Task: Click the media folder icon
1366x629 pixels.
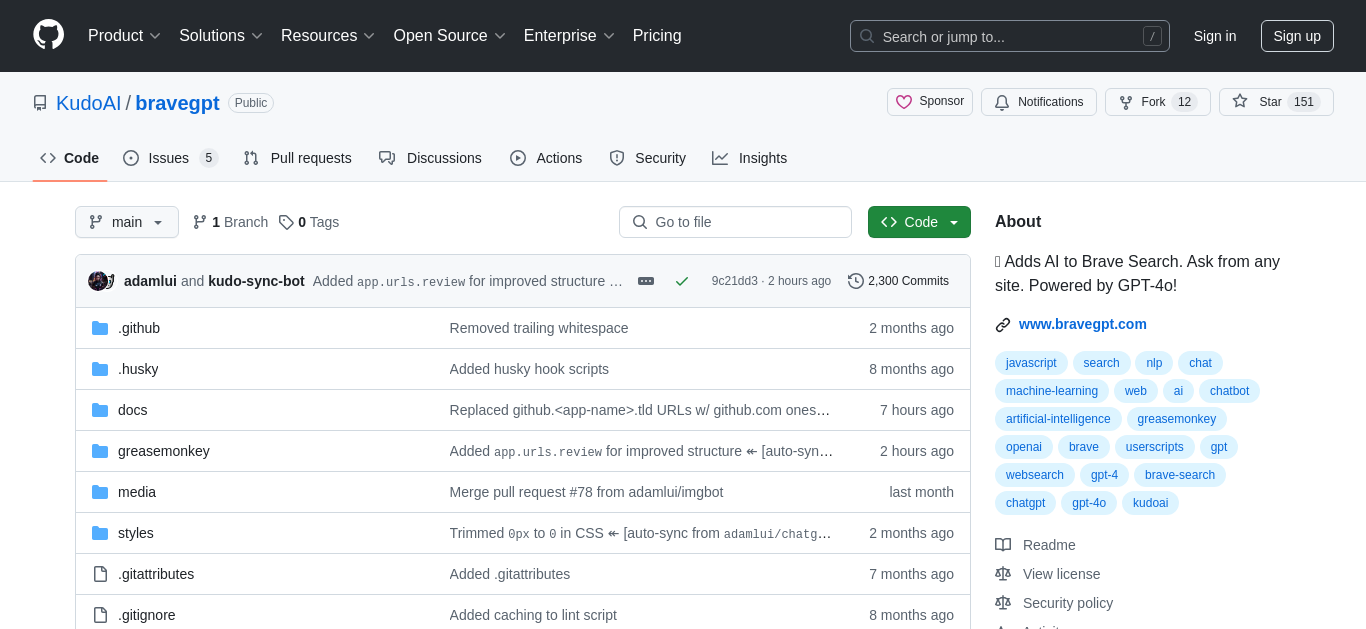Action: point(100,492)
